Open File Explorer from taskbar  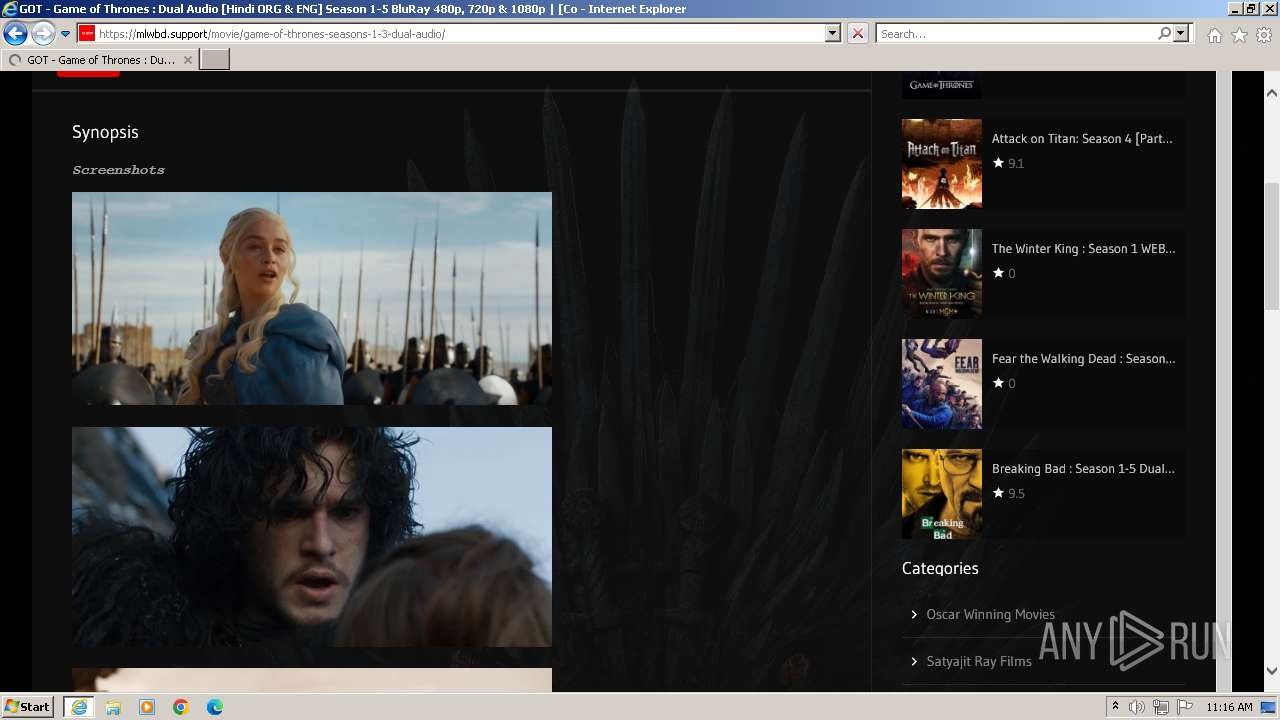(113, 707)
